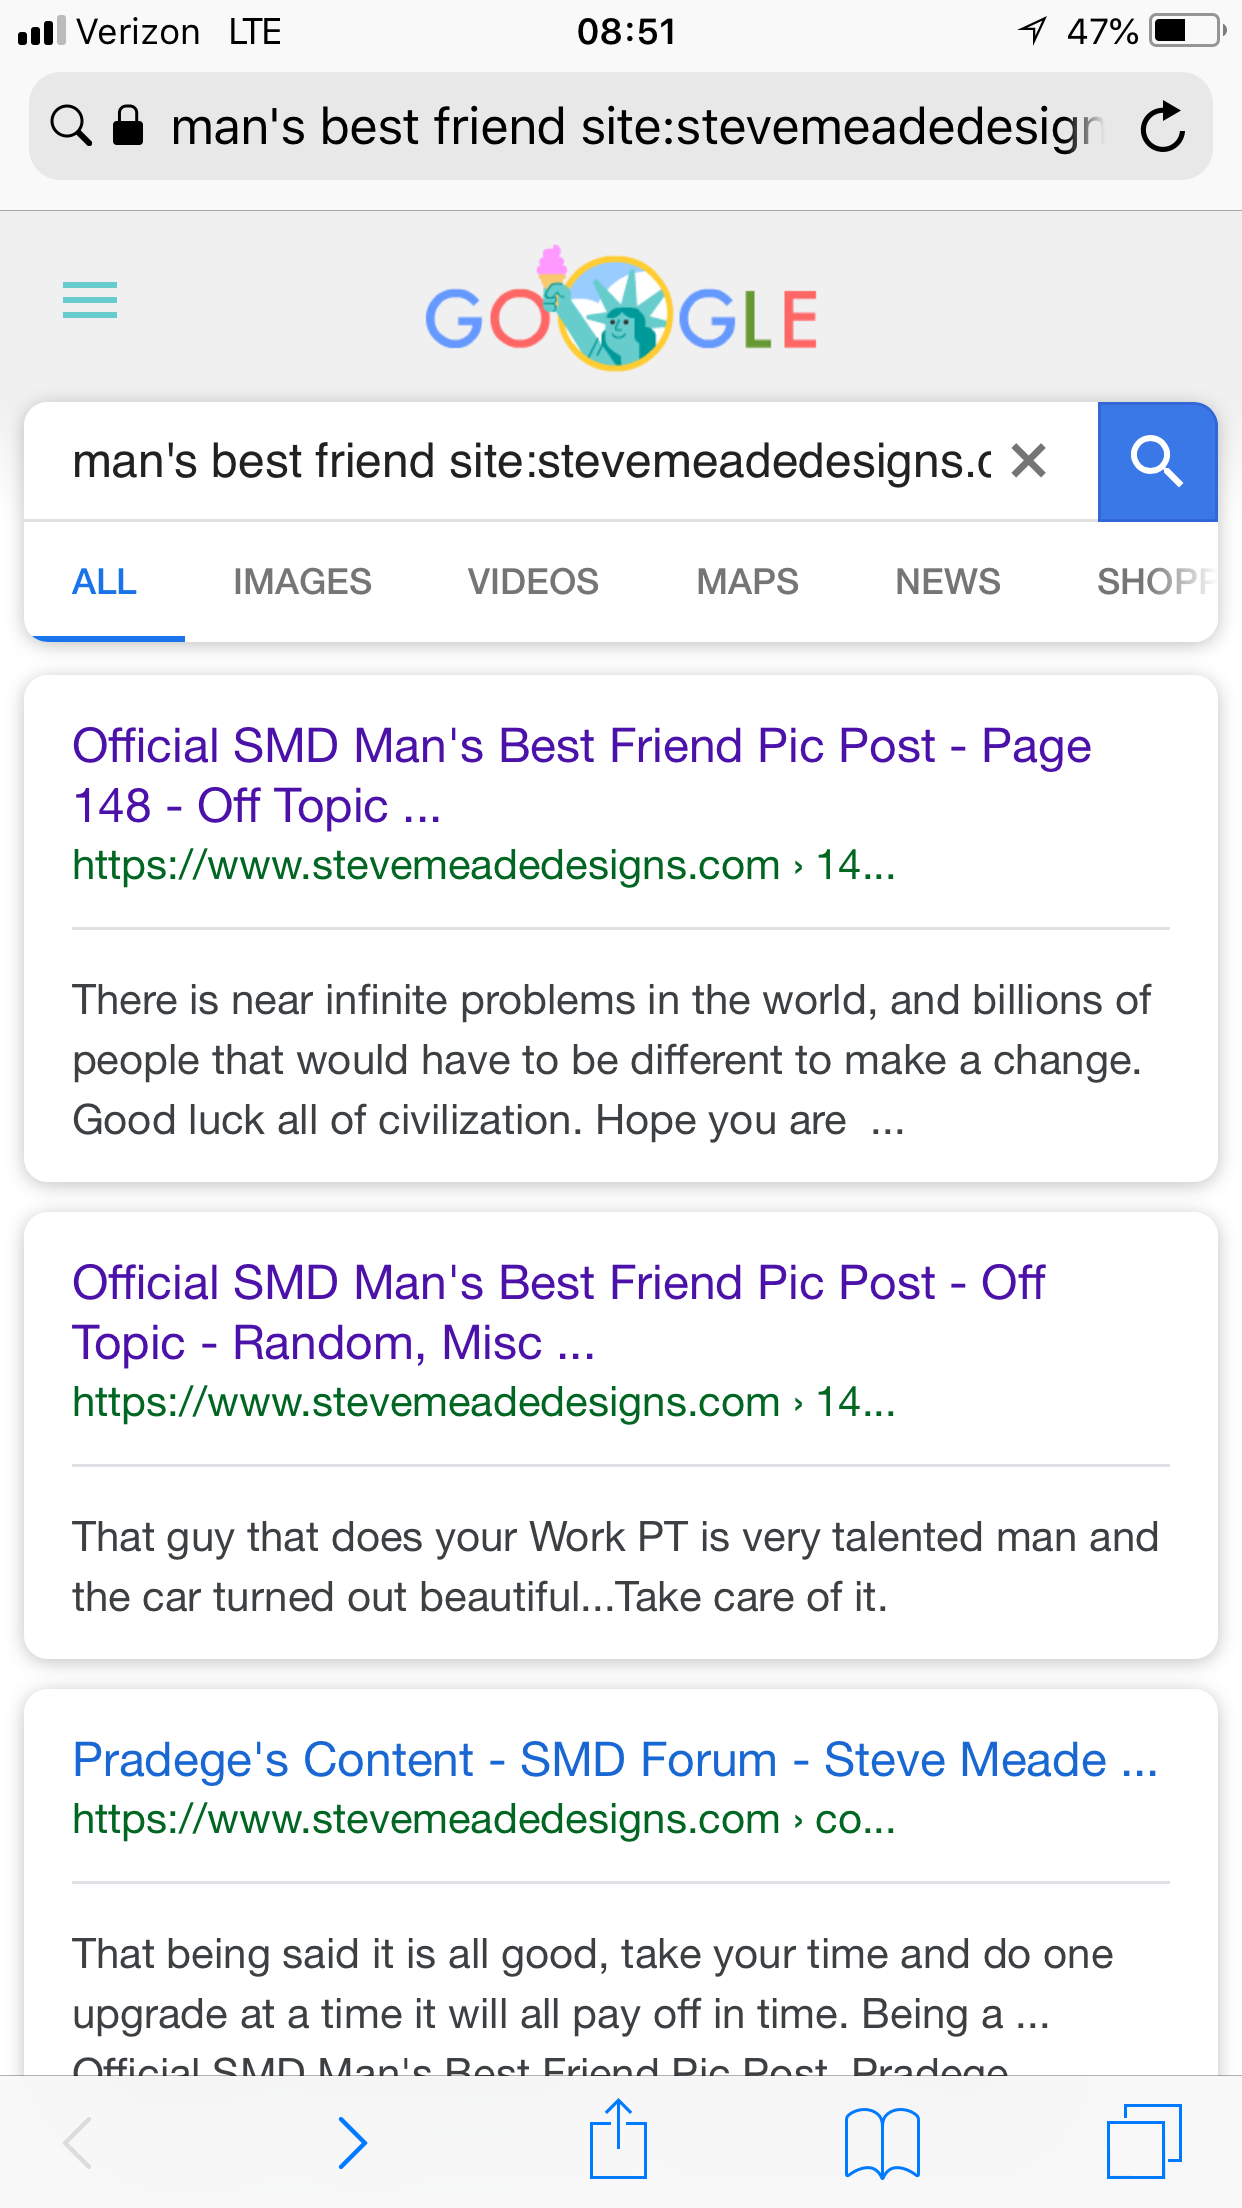Open the Google hamburger menu
Viewport: 1242px width, 2208px height.
90,300
